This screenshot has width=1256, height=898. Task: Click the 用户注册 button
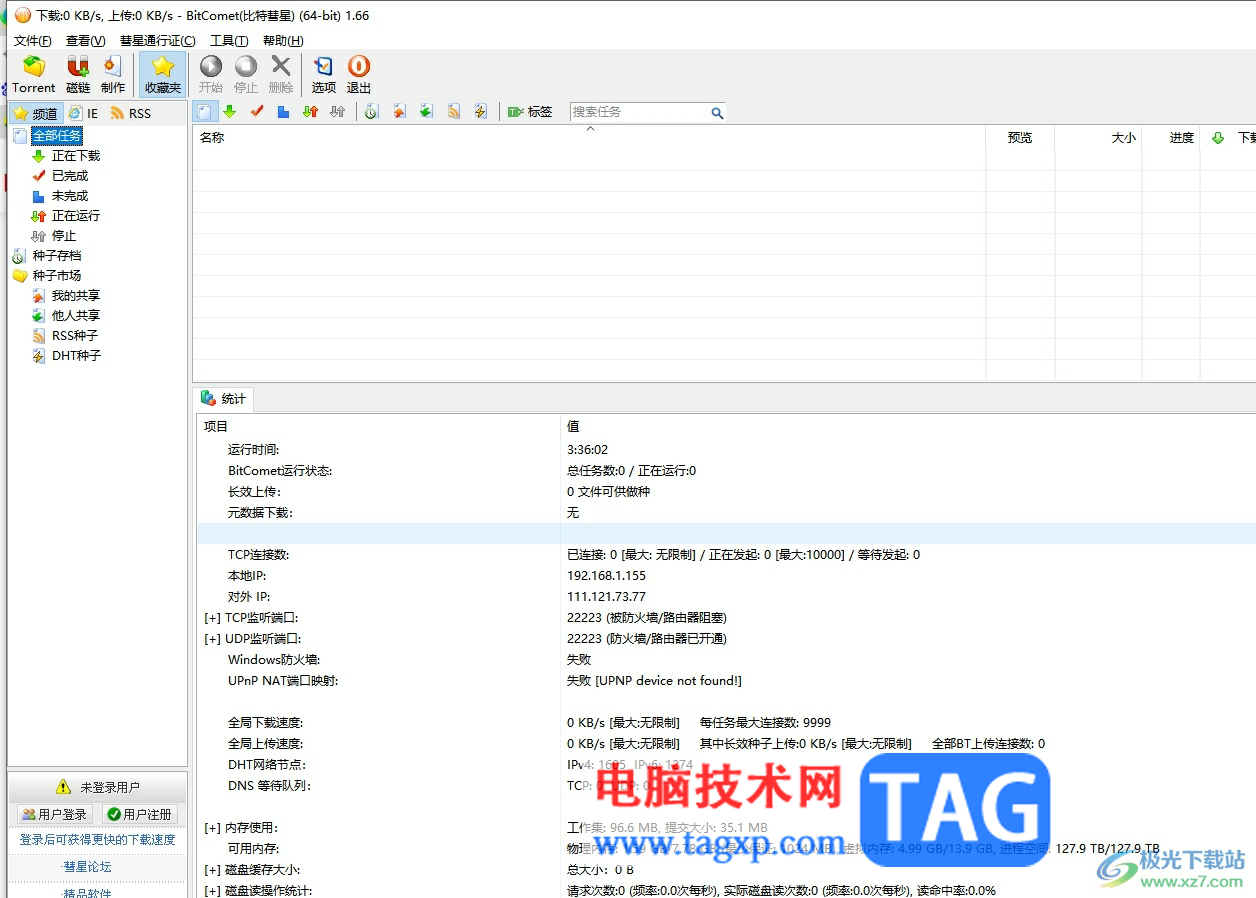click(x=140, y=815)
